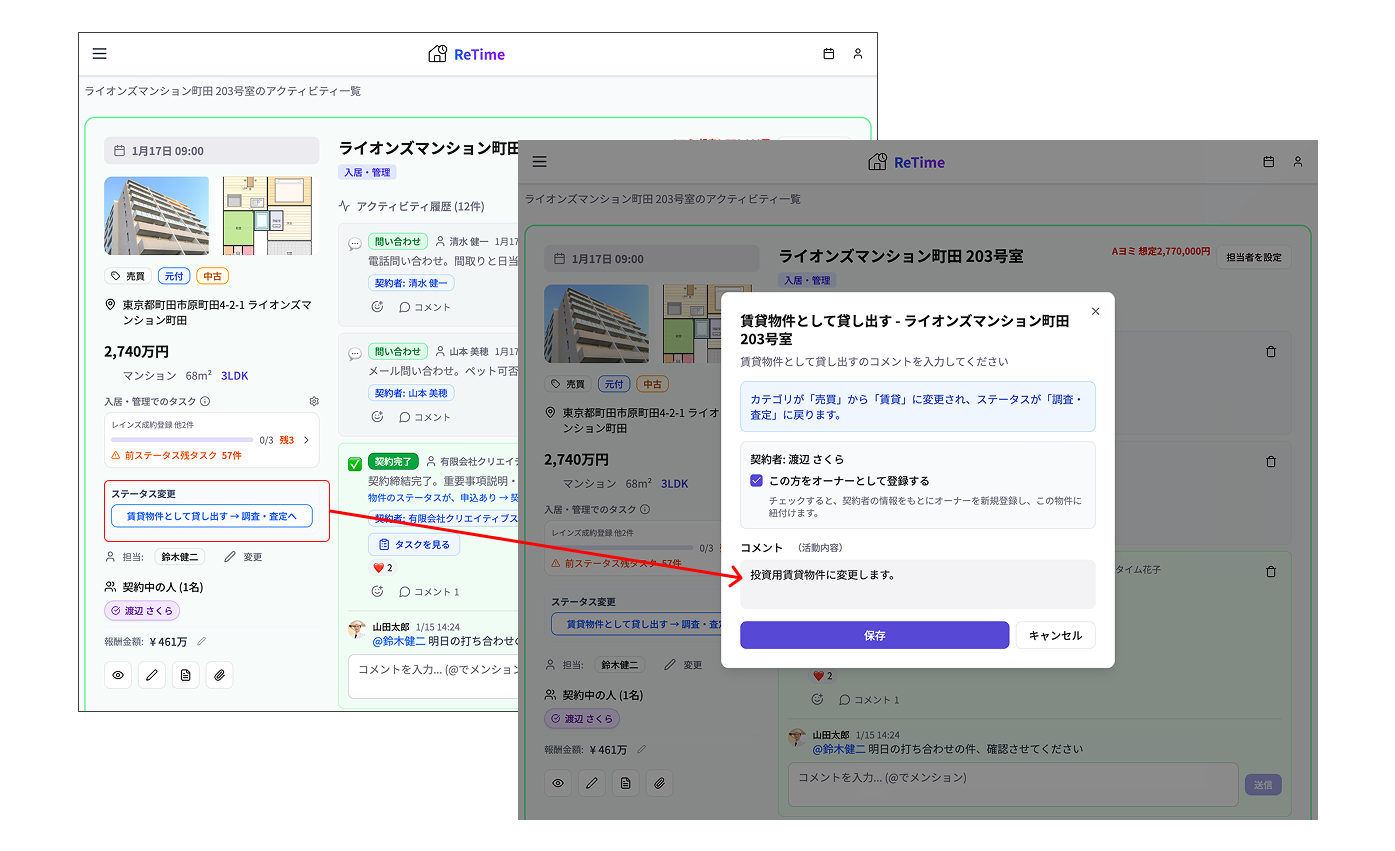Click 担当者を設定 button in right window
The width and height of the screenshot is (1395, 851).
click(1254, 257)
